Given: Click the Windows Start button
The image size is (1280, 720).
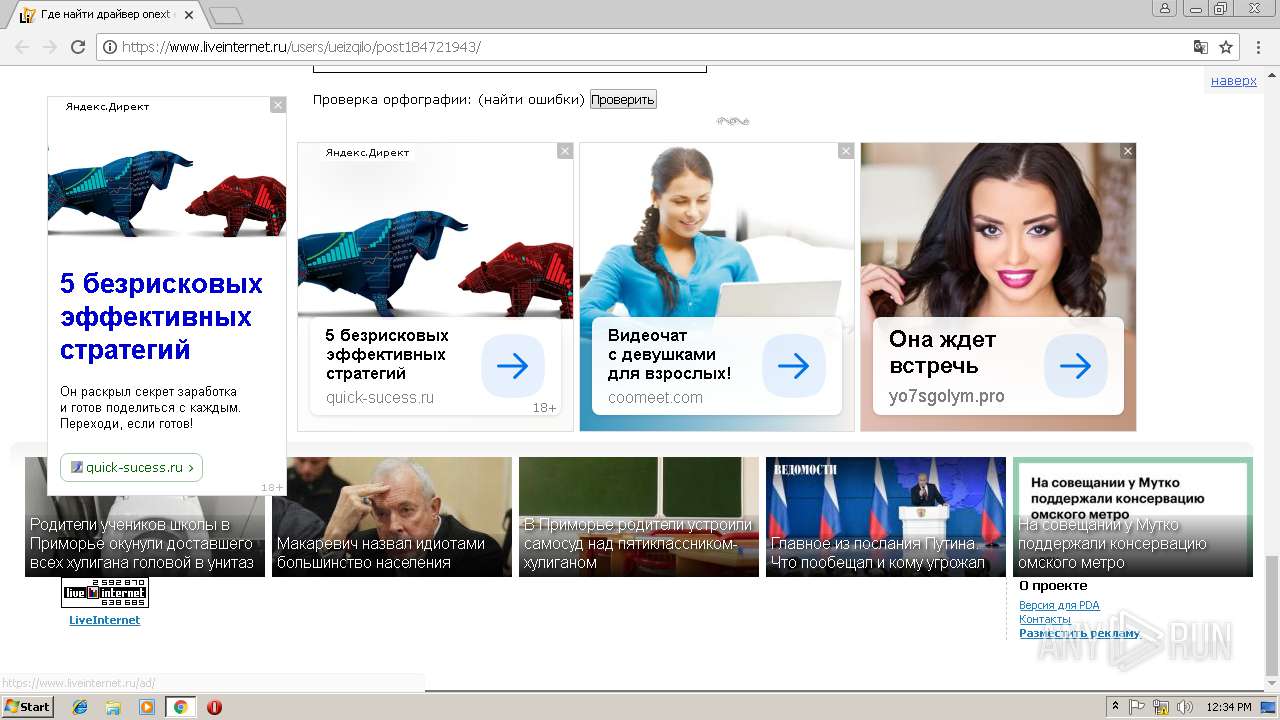Looking at the screenshot, I should (27, 707).
